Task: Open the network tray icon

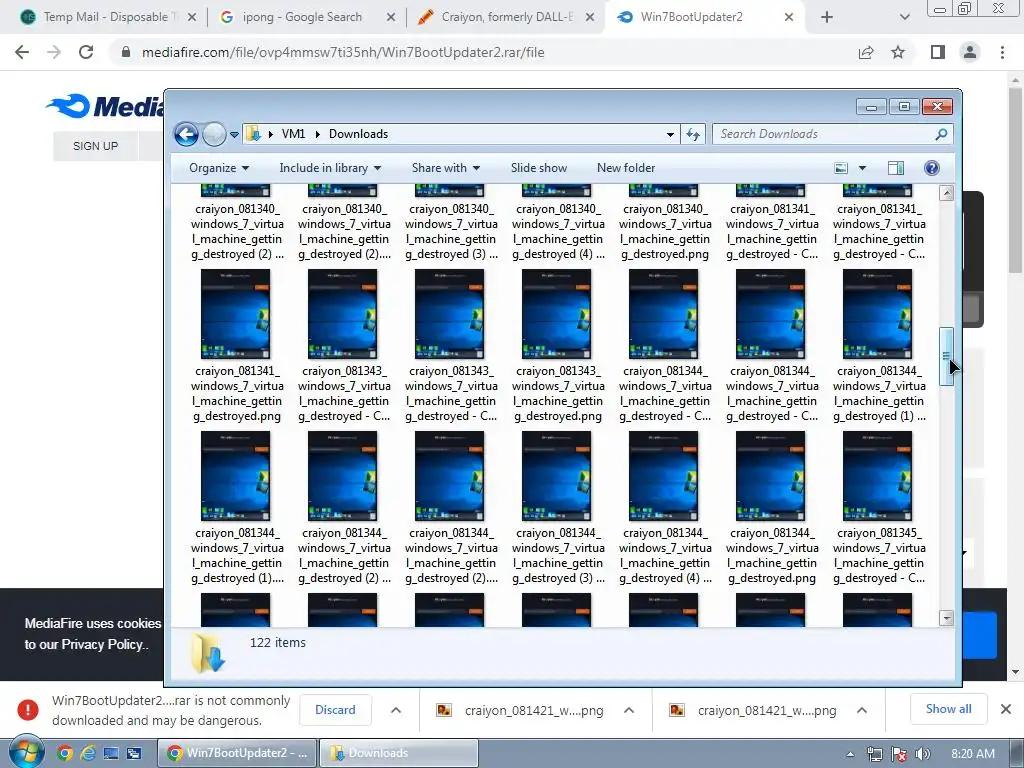Action: 874,754
